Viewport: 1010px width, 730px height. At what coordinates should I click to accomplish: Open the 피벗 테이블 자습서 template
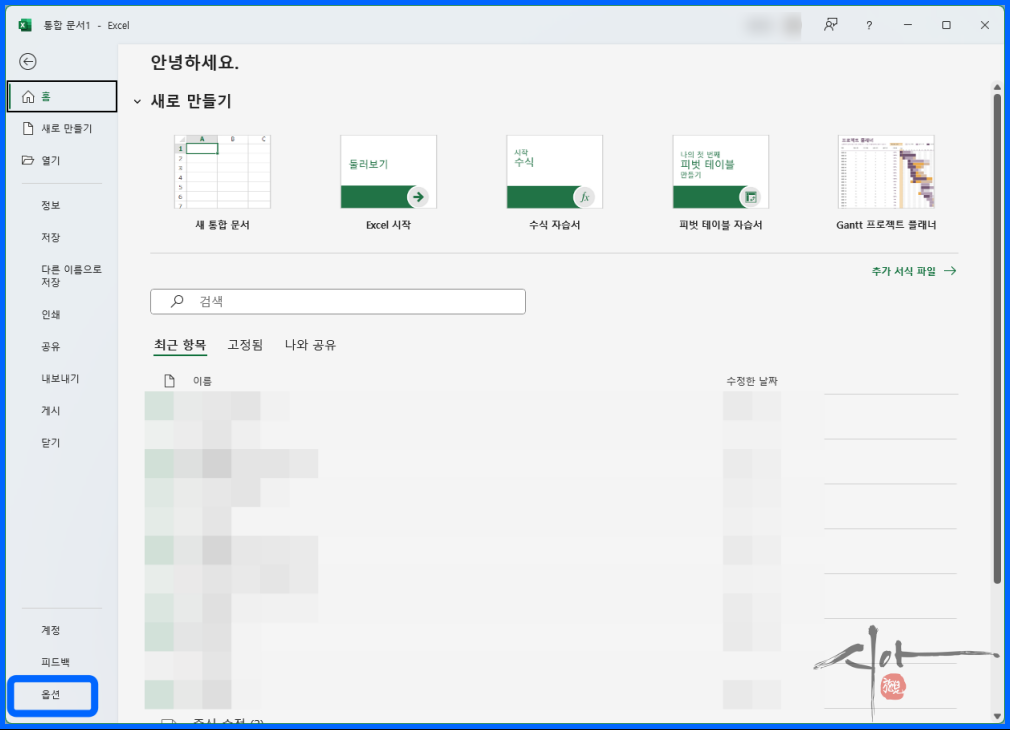[721, 182]
